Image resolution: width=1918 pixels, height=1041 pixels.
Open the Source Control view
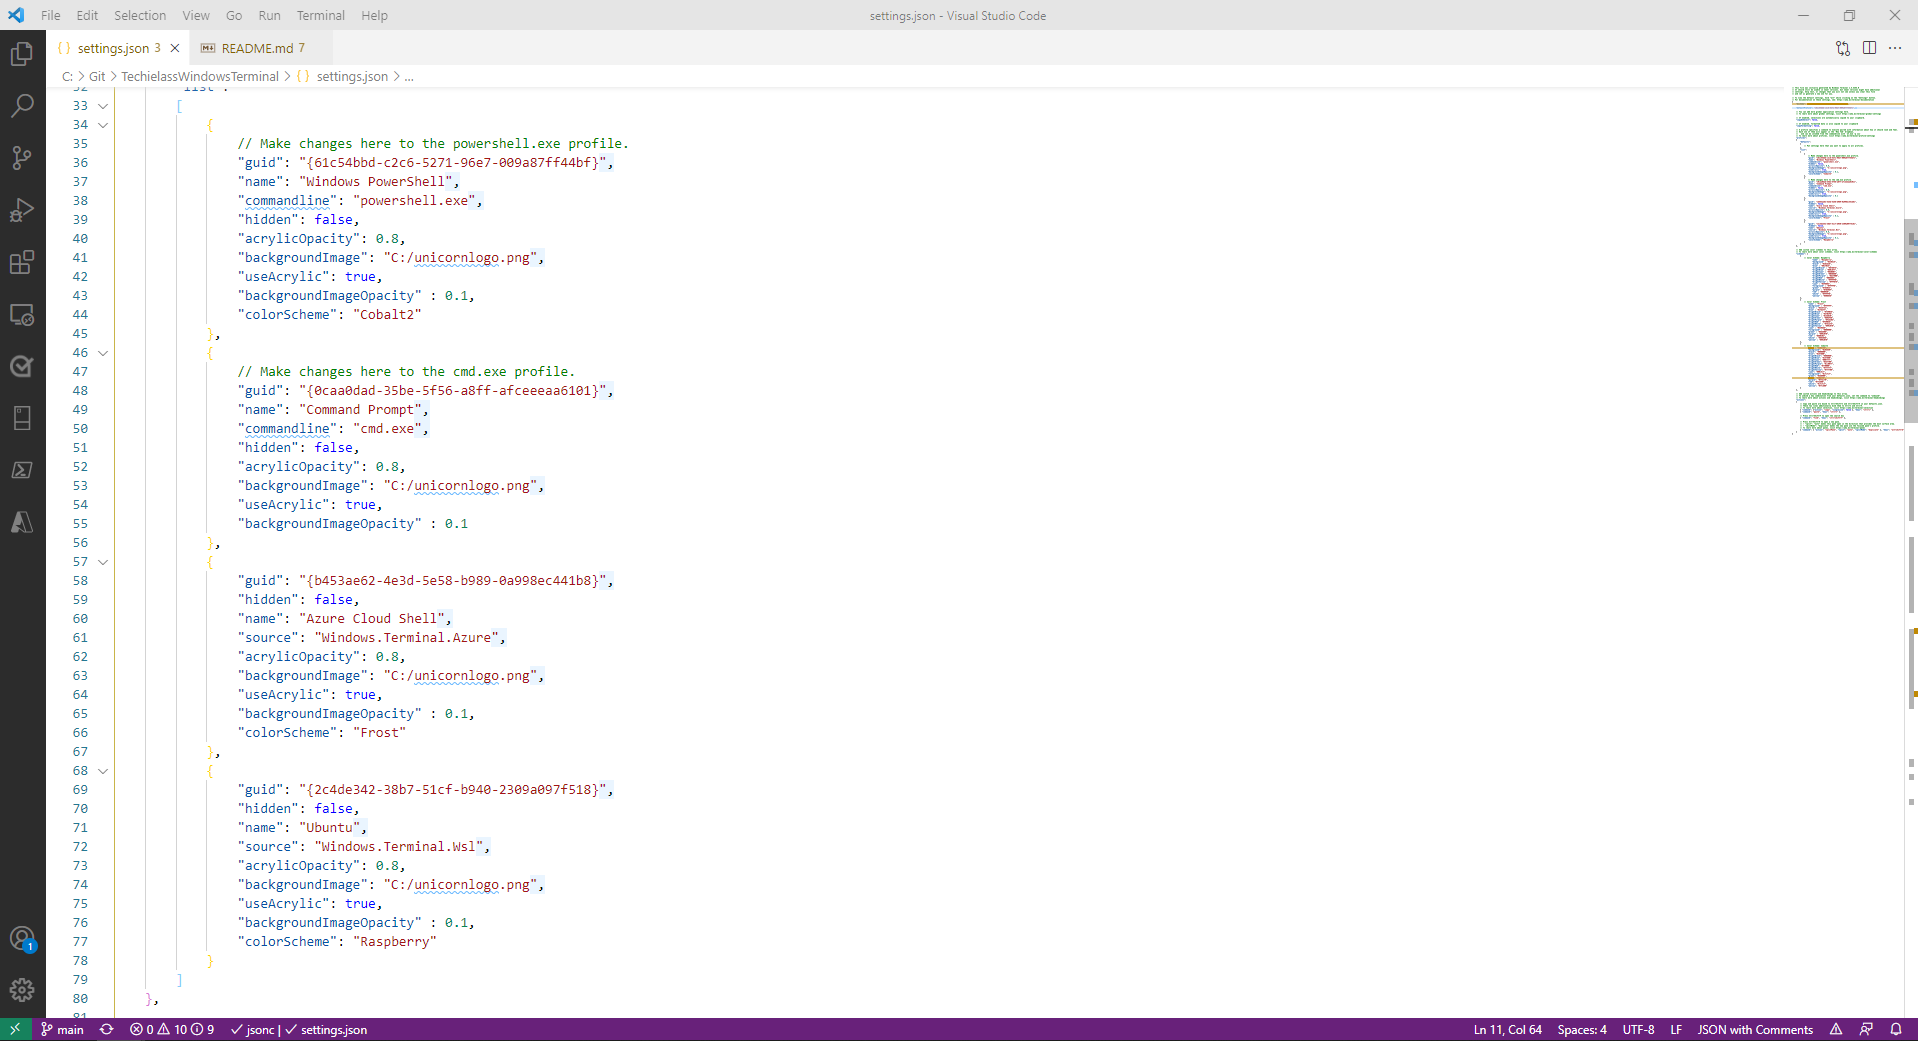[x=22, y=158]
